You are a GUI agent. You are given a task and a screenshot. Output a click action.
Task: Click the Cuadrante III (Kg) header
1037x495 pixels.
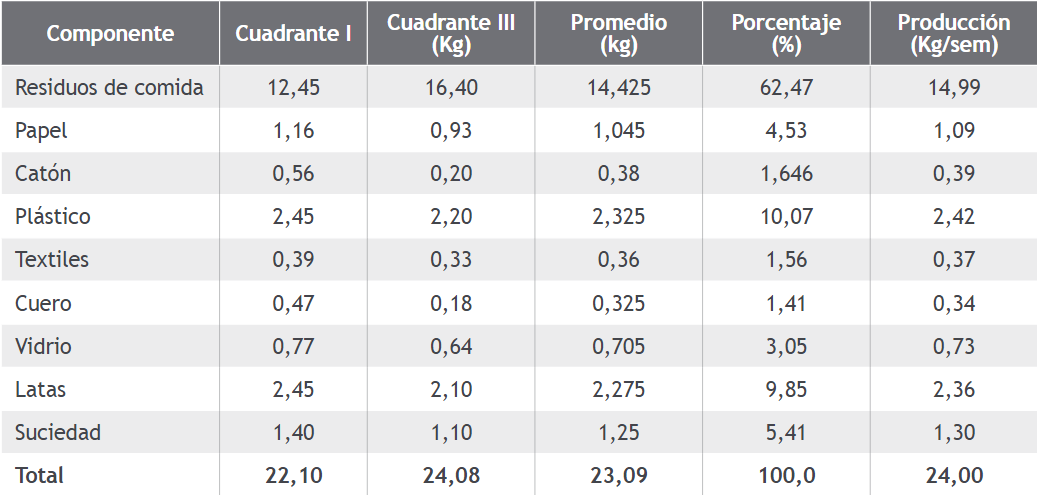pyautogui.click(x=451, y=33)
